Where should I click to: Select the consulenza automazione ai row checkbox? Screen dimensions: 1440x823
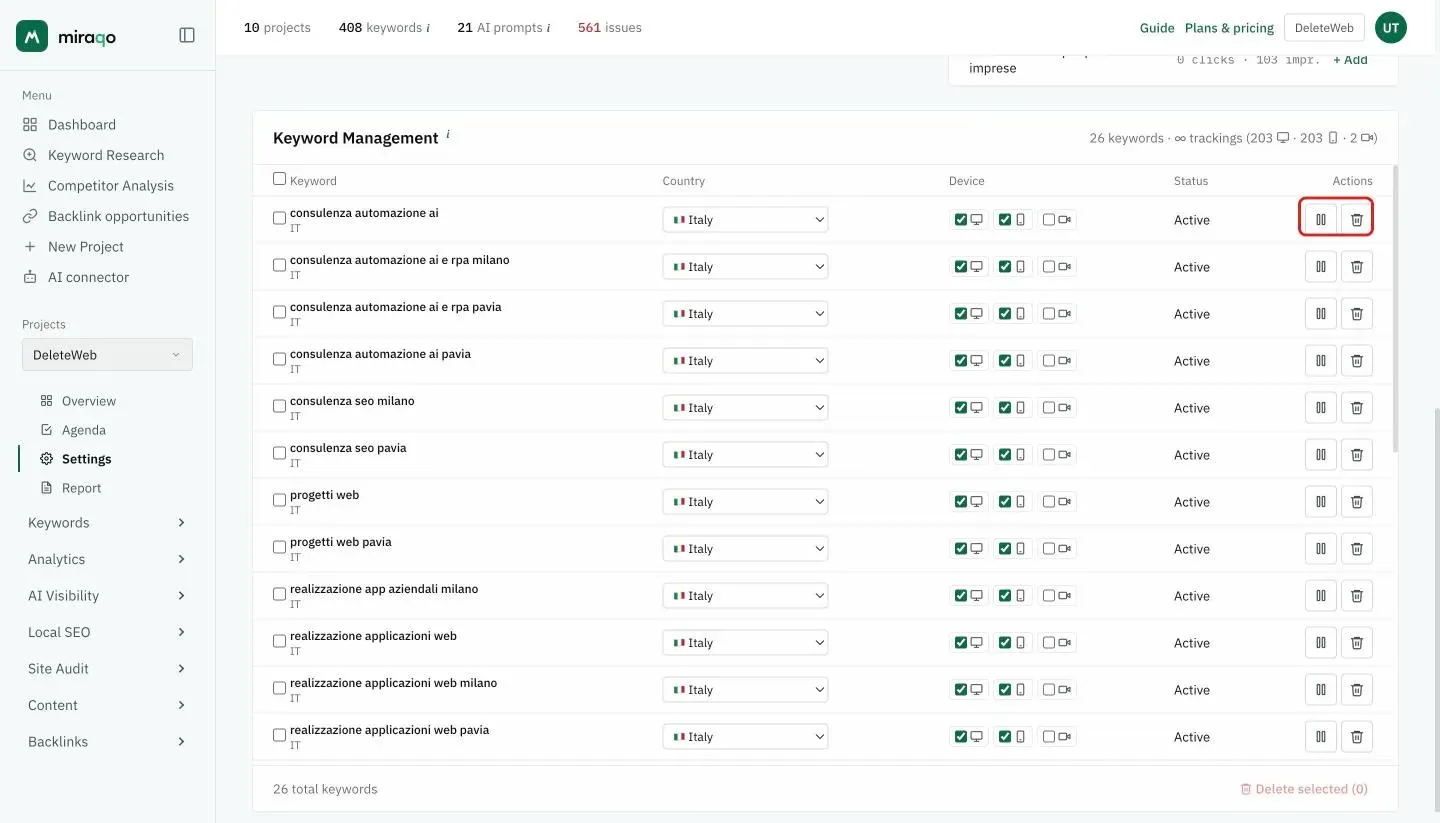tap(280, 218)
